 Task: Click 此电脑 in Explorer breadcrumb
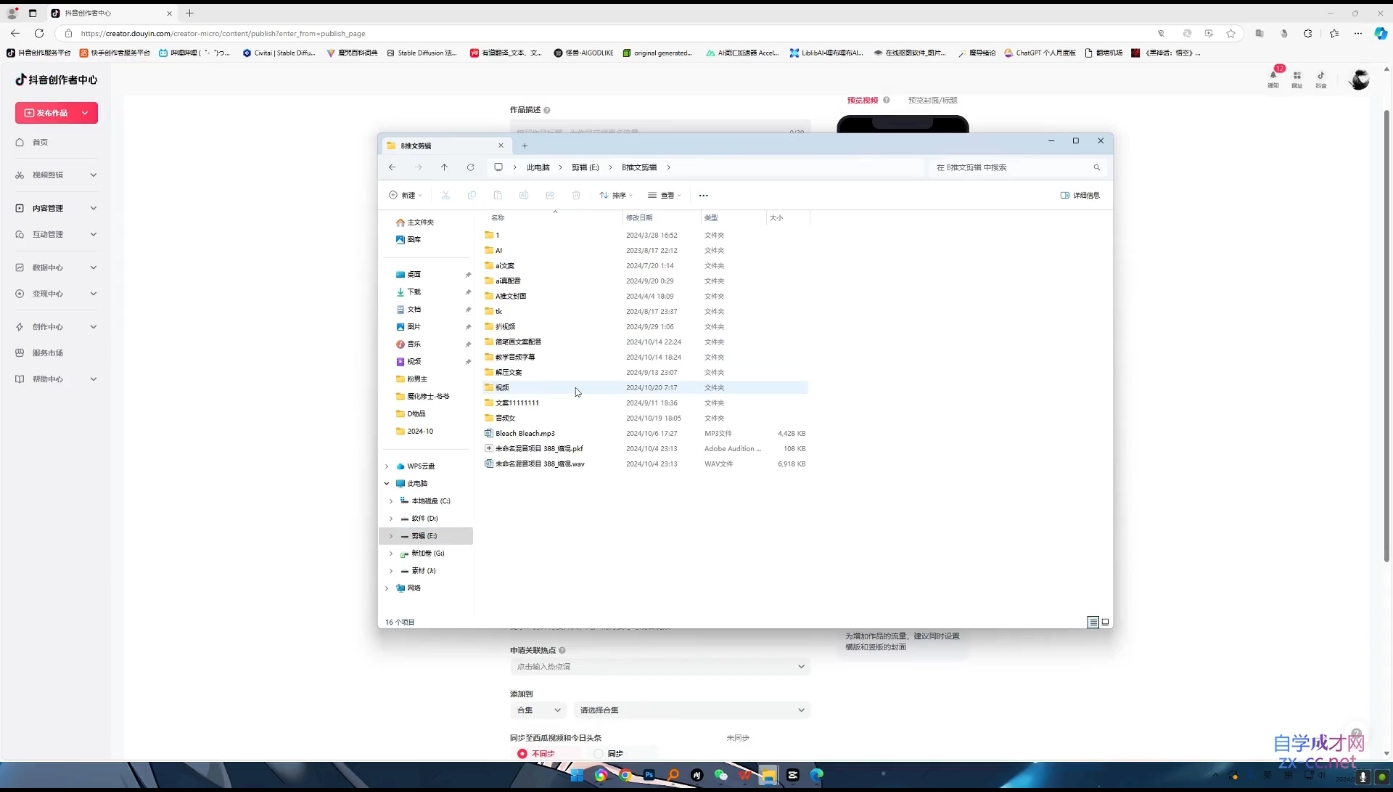click(x=538, y=167)
